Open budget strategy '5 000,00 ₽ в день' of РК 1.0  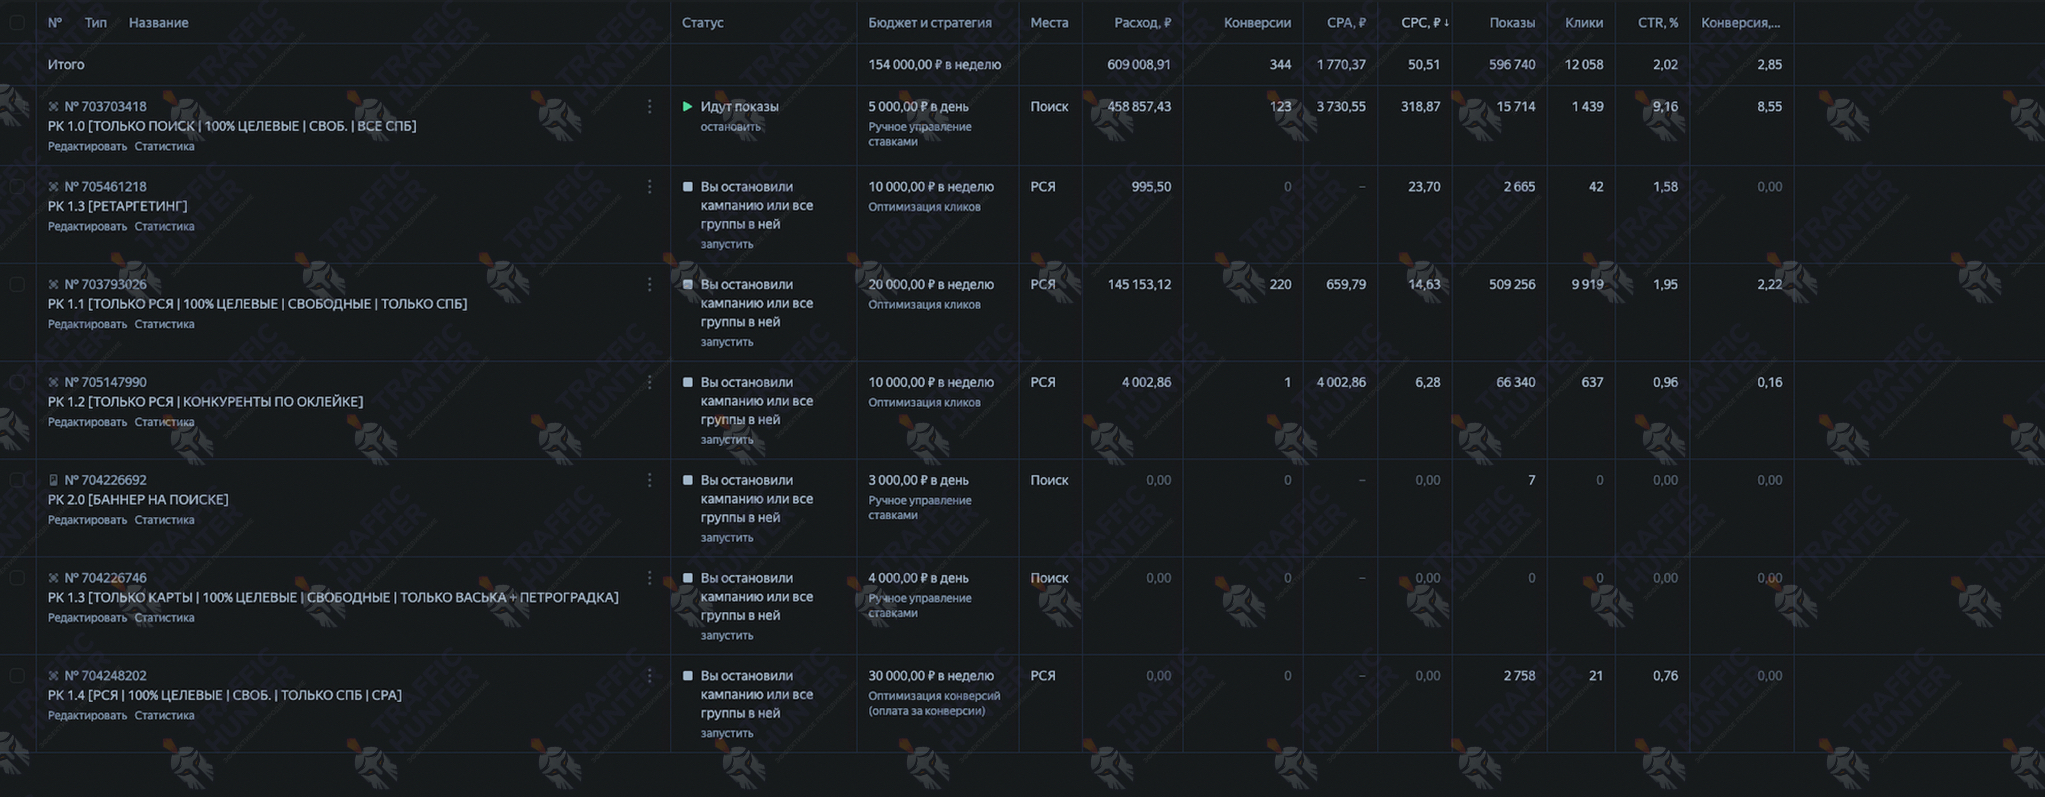920,106
